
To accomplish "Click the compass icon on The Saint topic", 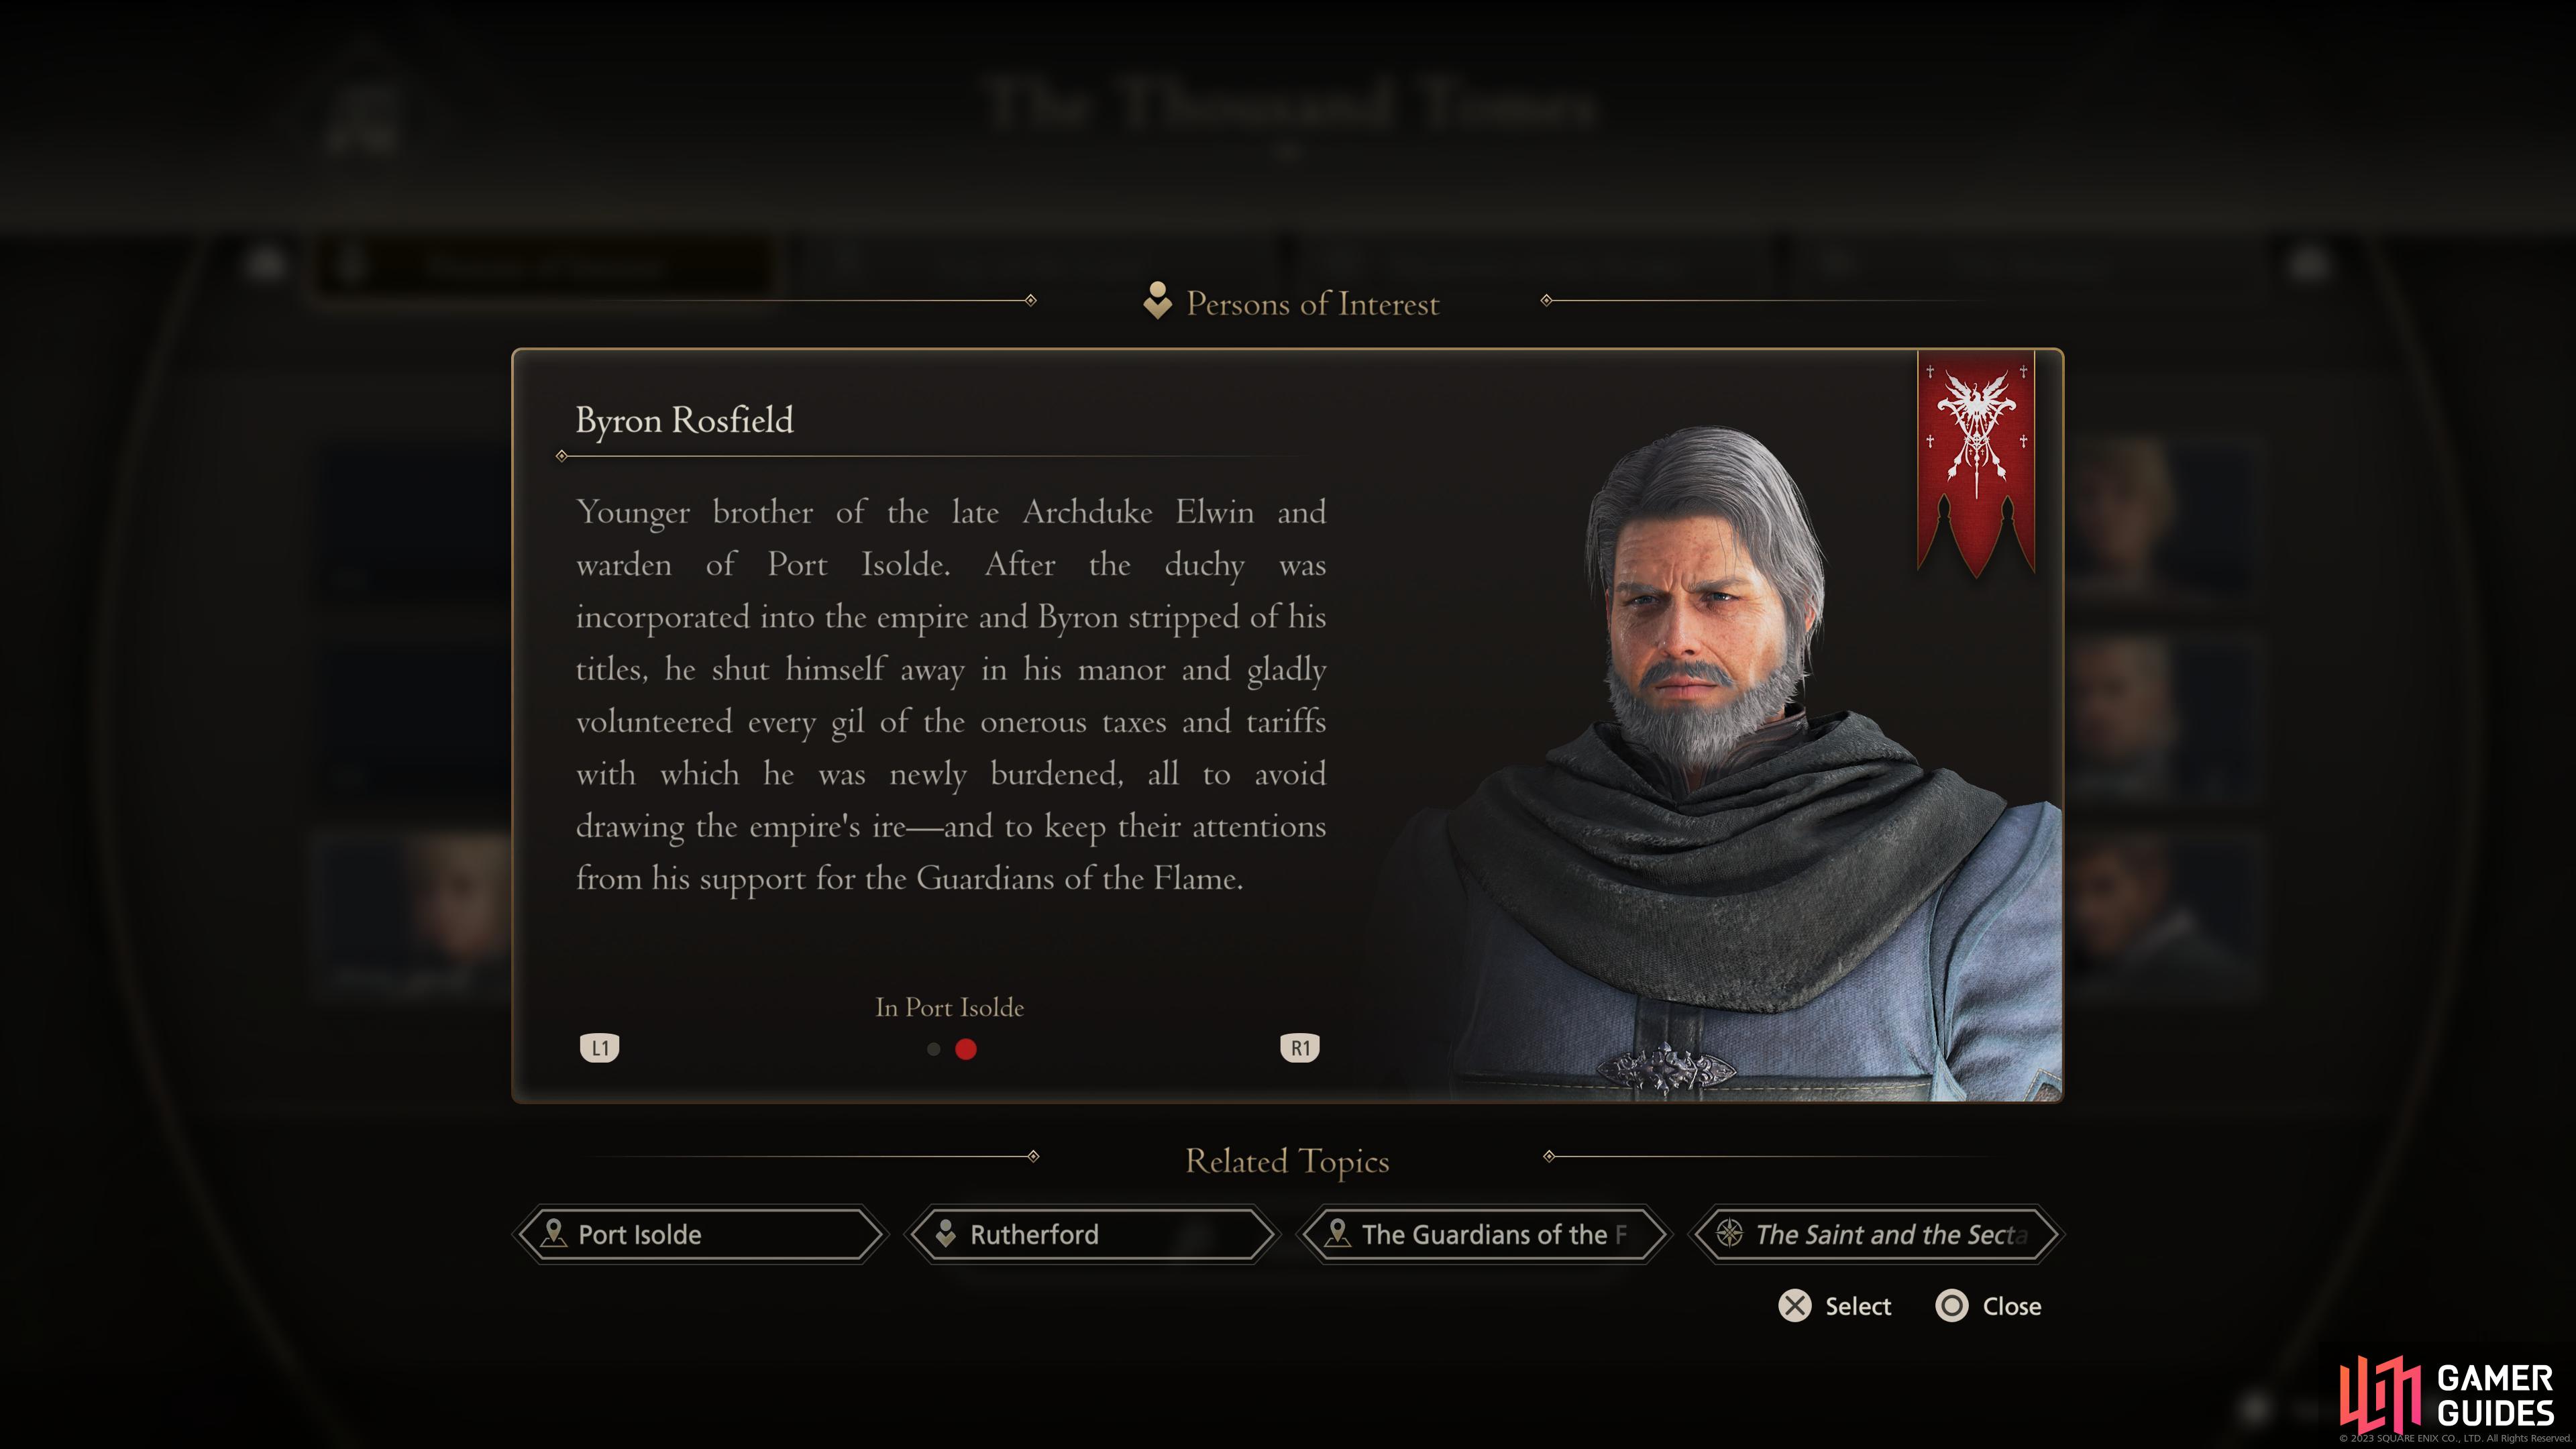I will pyautogui.click(x=1730, y=1233).
